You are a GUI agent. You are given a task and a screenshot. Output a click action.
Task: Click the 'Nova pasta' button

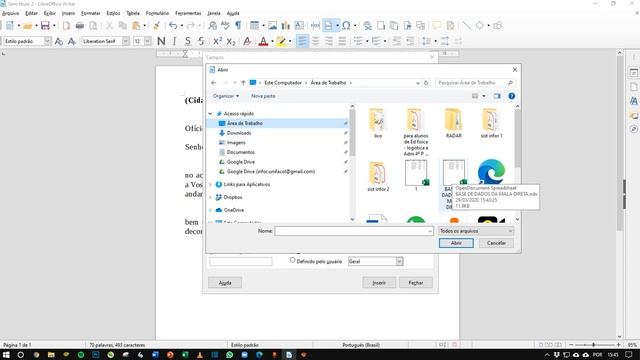tap(263, 96)
